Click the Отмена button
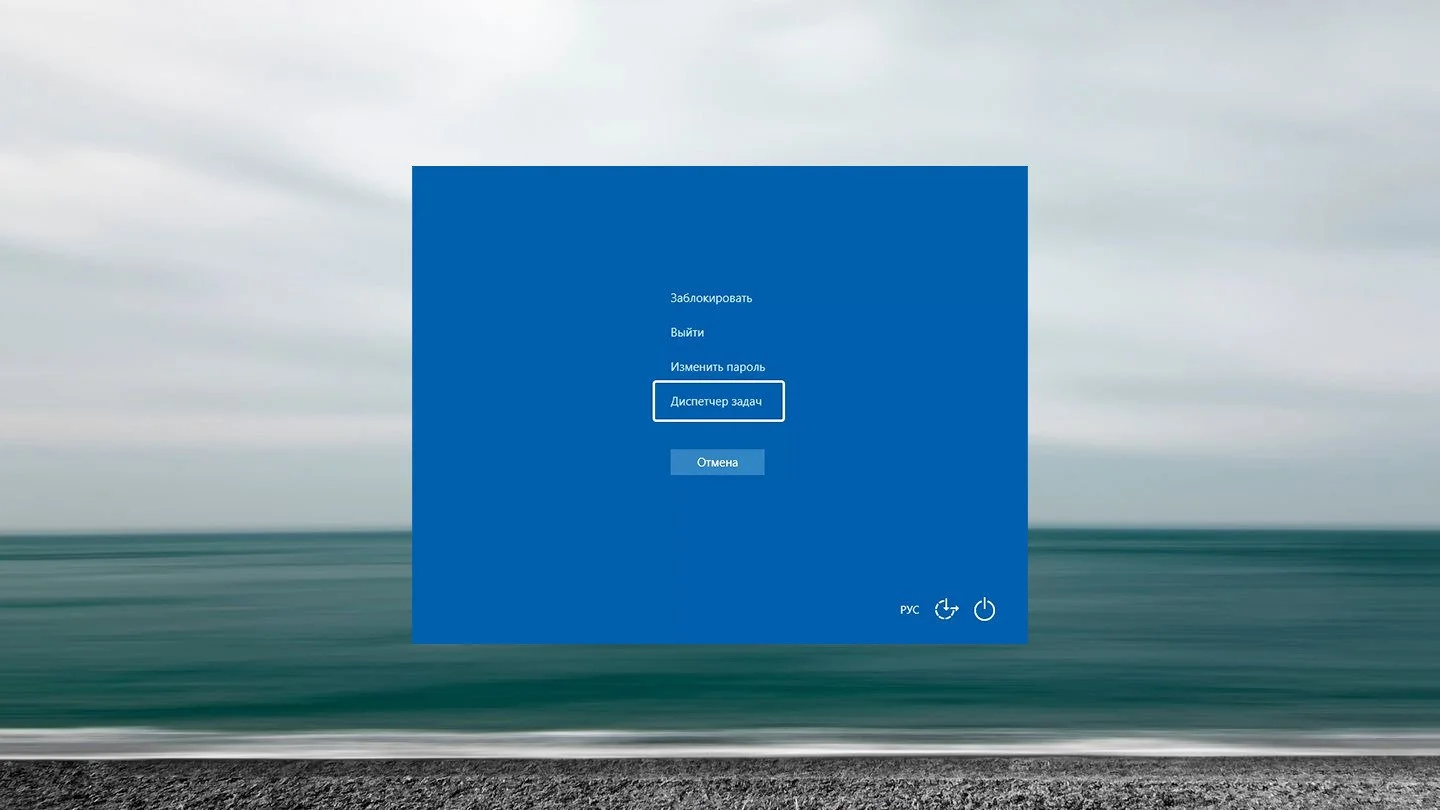1440x810 pixels. pyautogui.click(x=717, y=462)
